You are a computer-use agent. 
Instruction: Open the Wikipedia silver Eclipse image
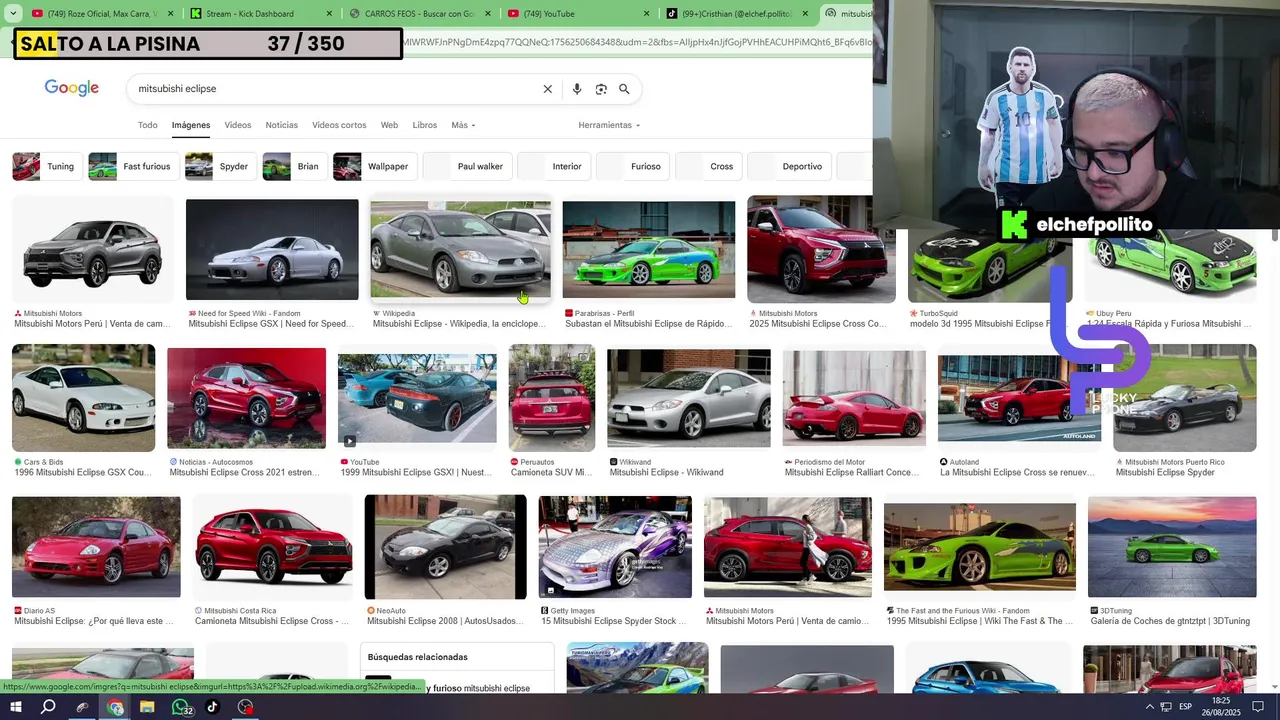460,250
